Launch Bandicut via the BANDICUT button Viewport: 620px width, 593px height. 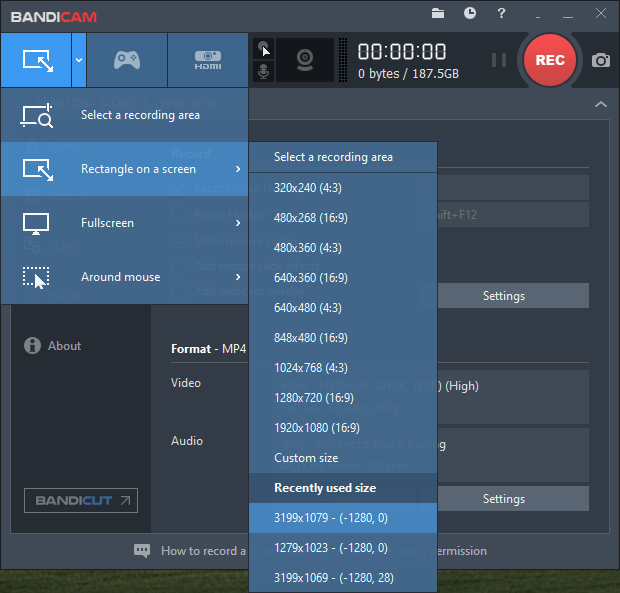pos(81,500)
